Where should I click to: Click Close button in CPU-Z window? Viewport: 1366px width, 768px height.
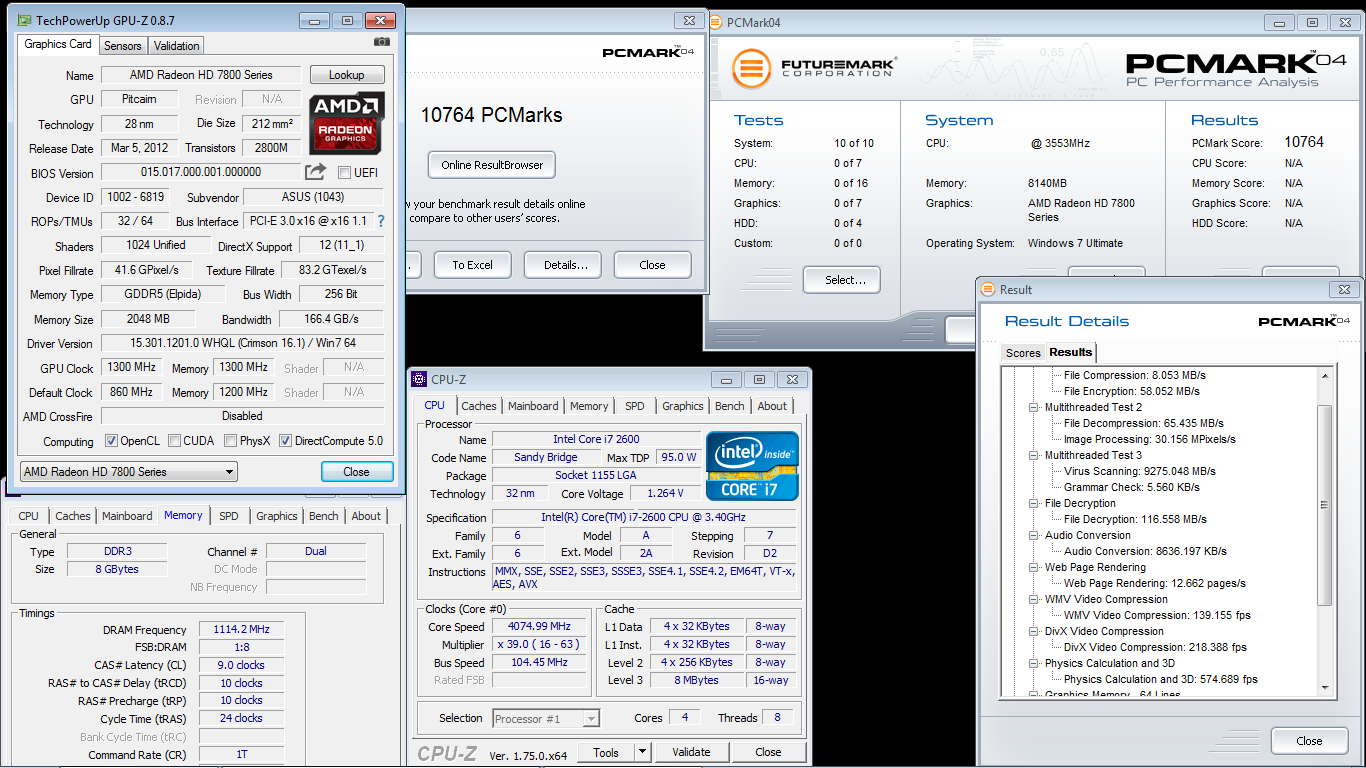(768, 752)
